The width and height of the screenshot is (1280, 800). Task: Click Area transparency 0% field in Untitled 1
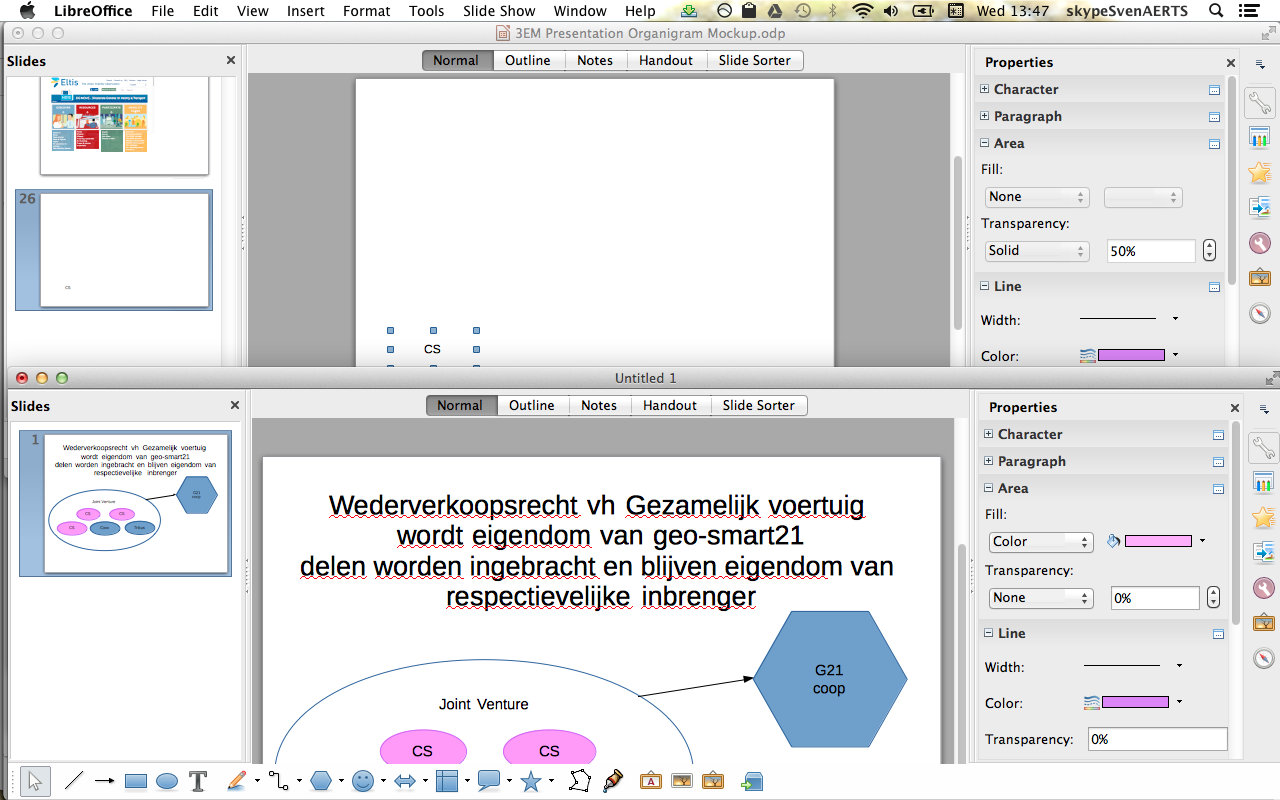click(1155, 598)
